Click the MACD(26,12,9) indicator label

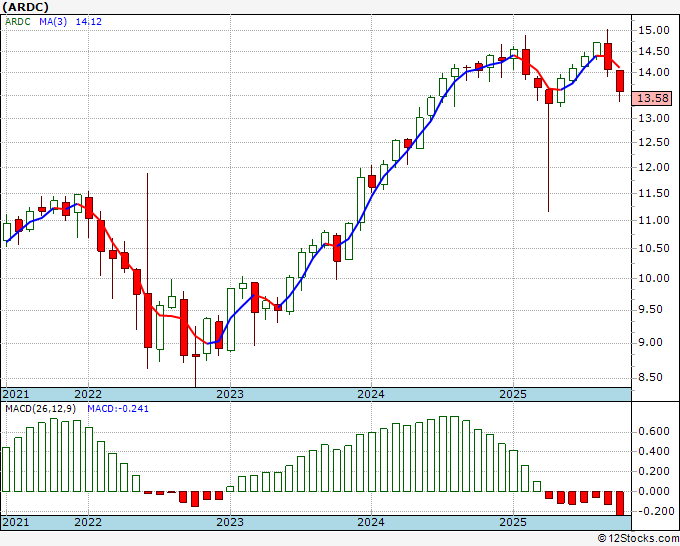click(x=41, y=409)
